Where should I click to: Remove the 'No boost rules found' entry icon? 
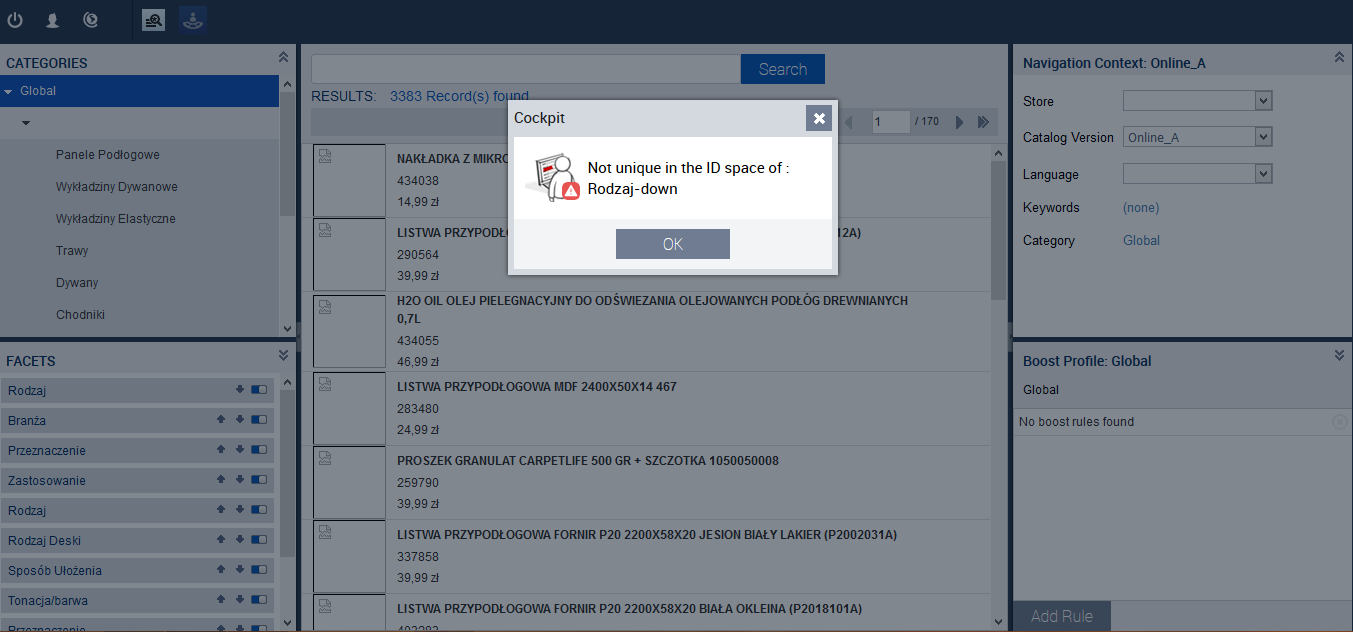point(1339,422)
